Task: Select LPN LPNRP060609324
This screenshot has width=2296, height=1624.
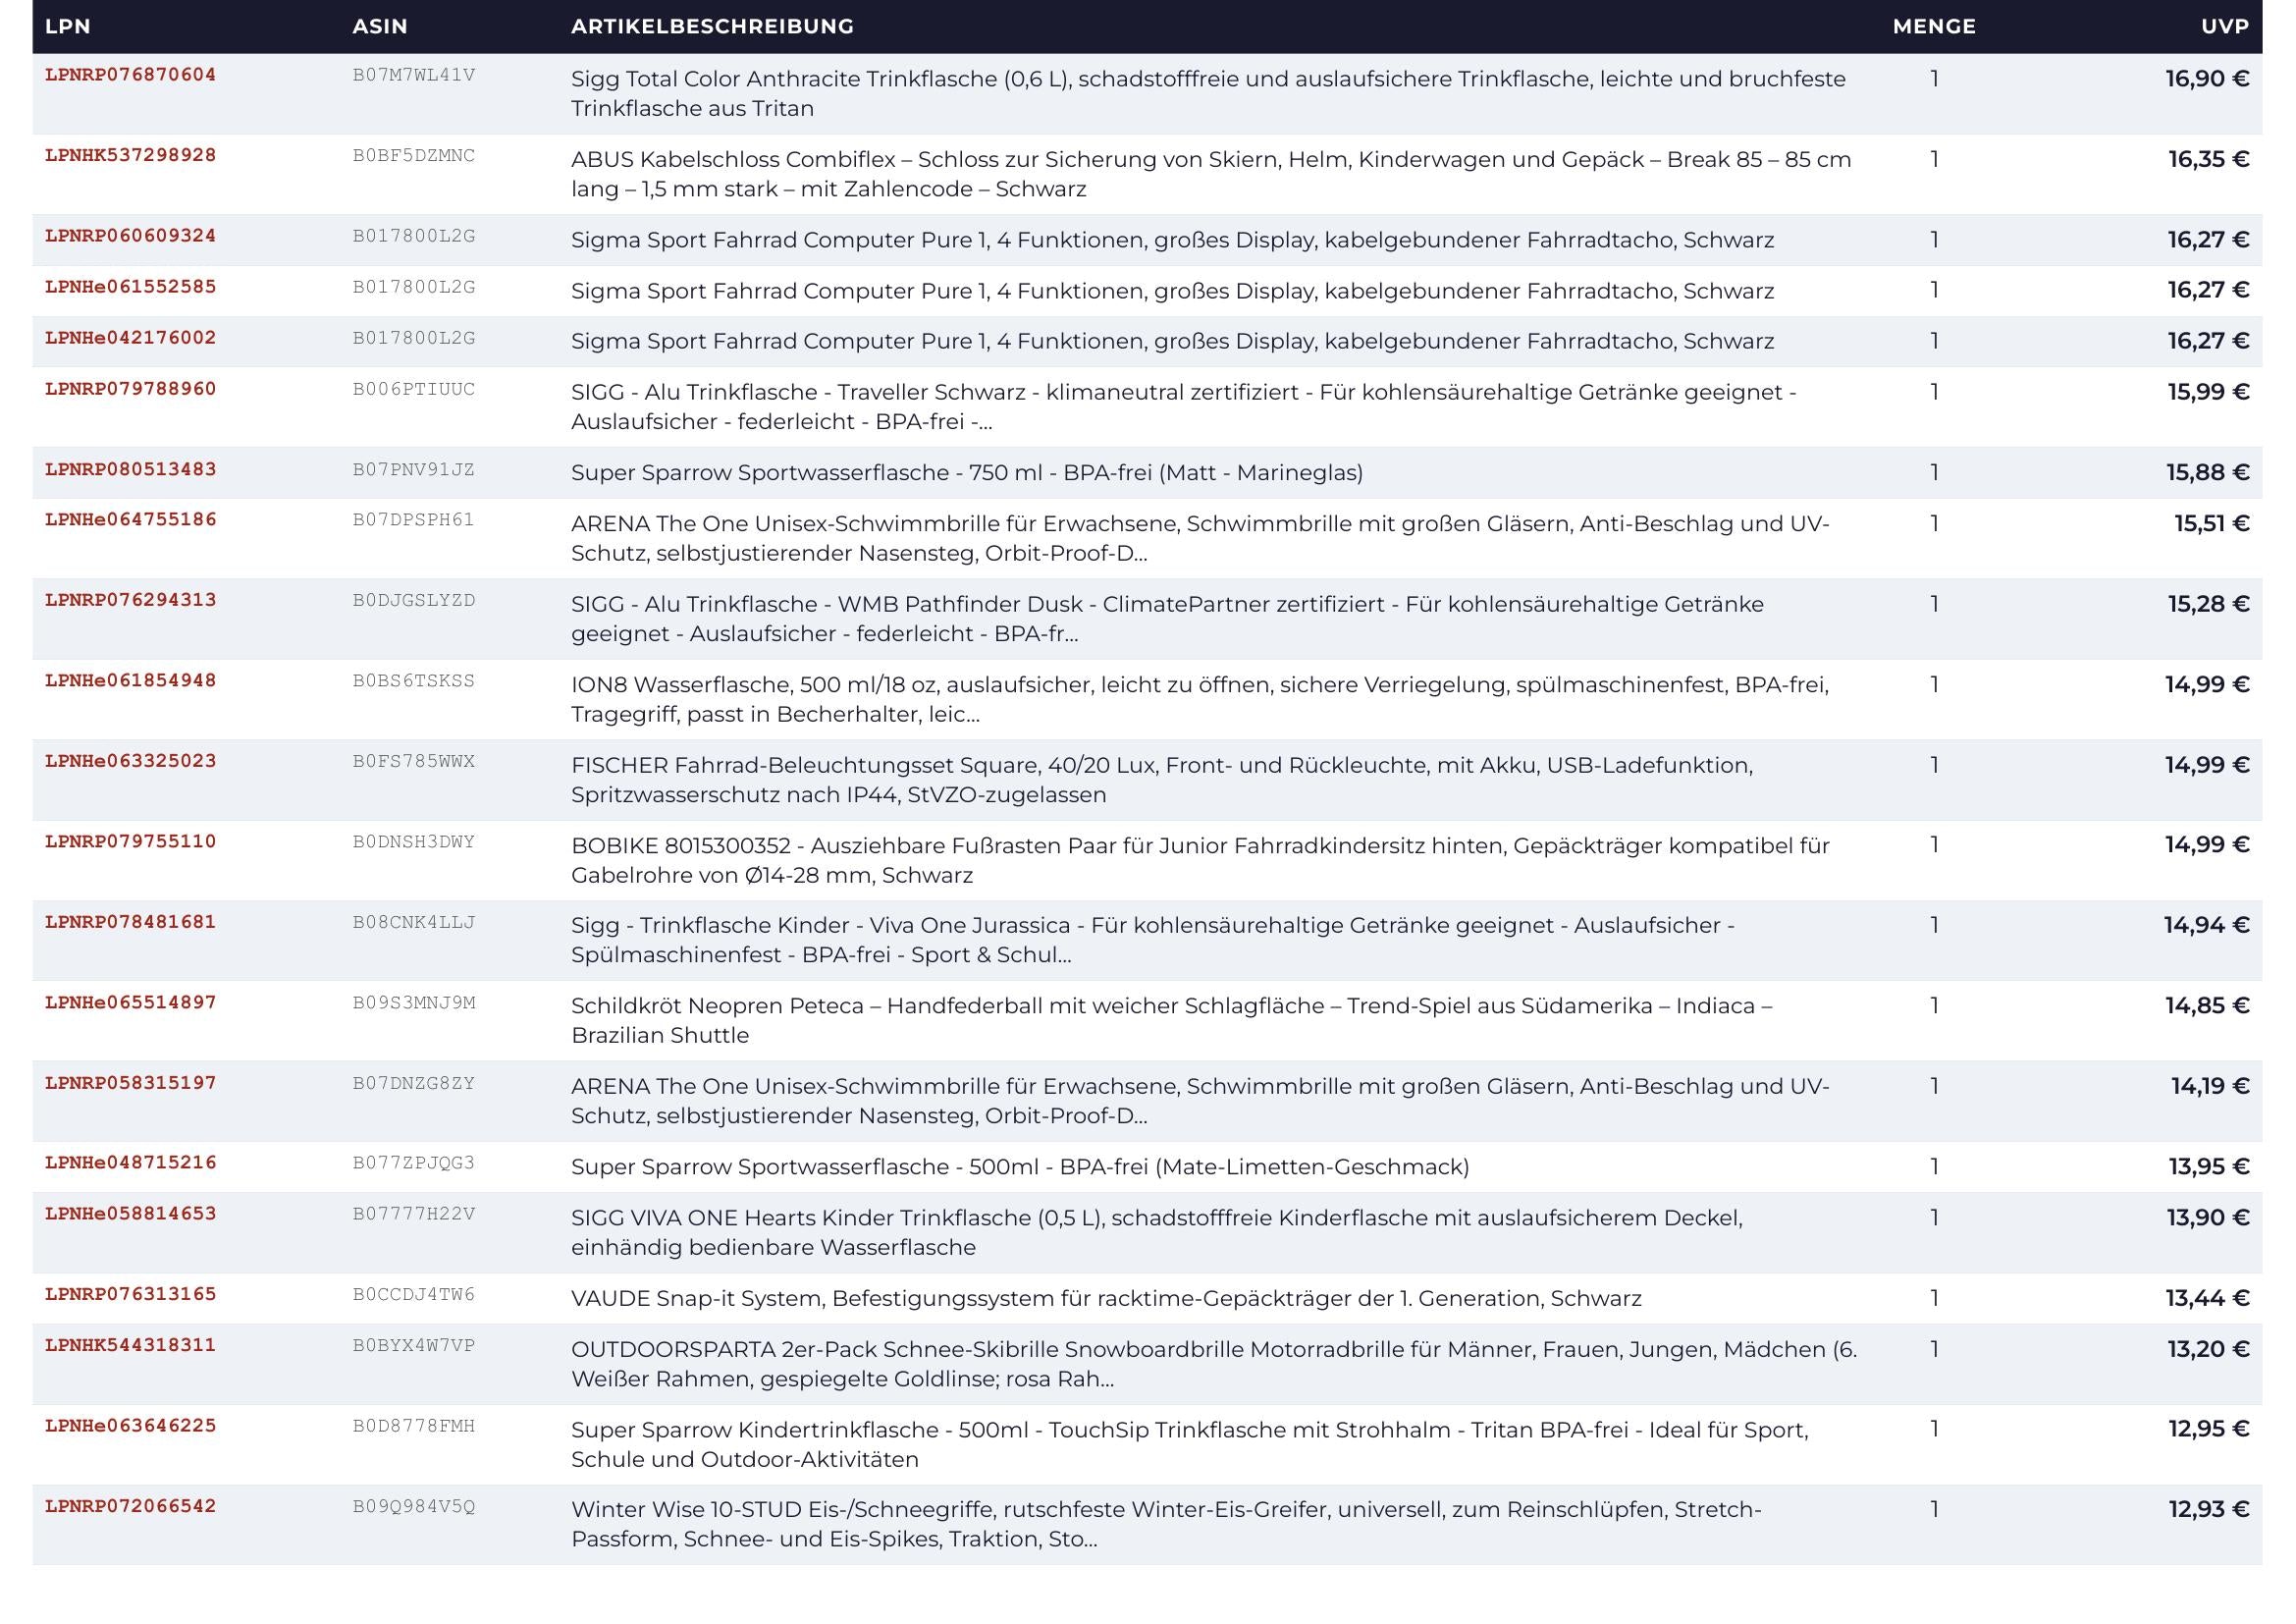Action: tap(130, 236)
